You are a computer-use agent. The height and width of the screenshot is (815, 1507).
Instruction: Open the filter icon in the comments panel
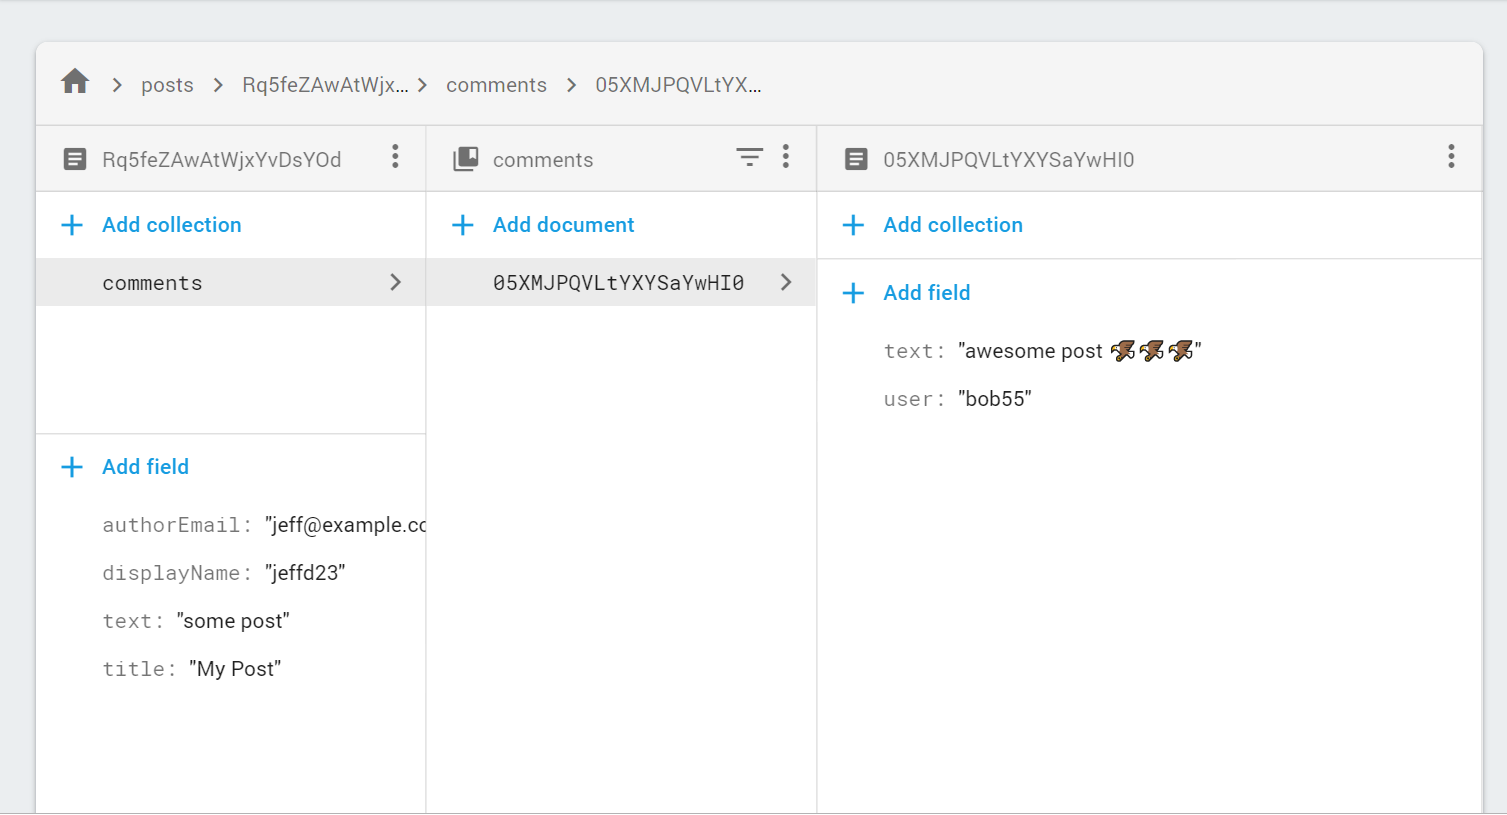pyautogui.click(x=749, y=157)
